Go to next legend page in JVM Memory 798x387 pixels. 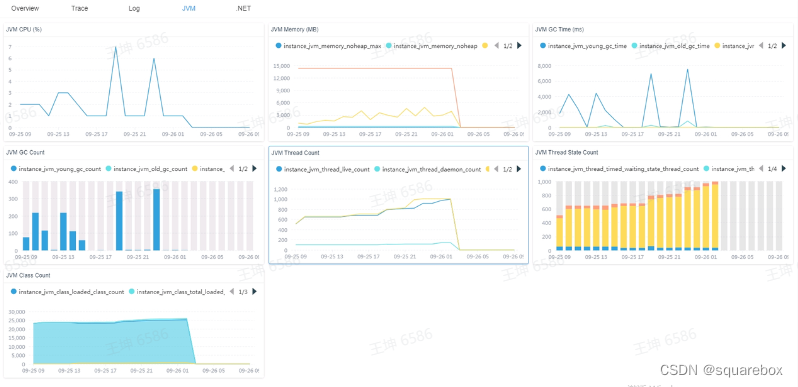tap(519, 46)
